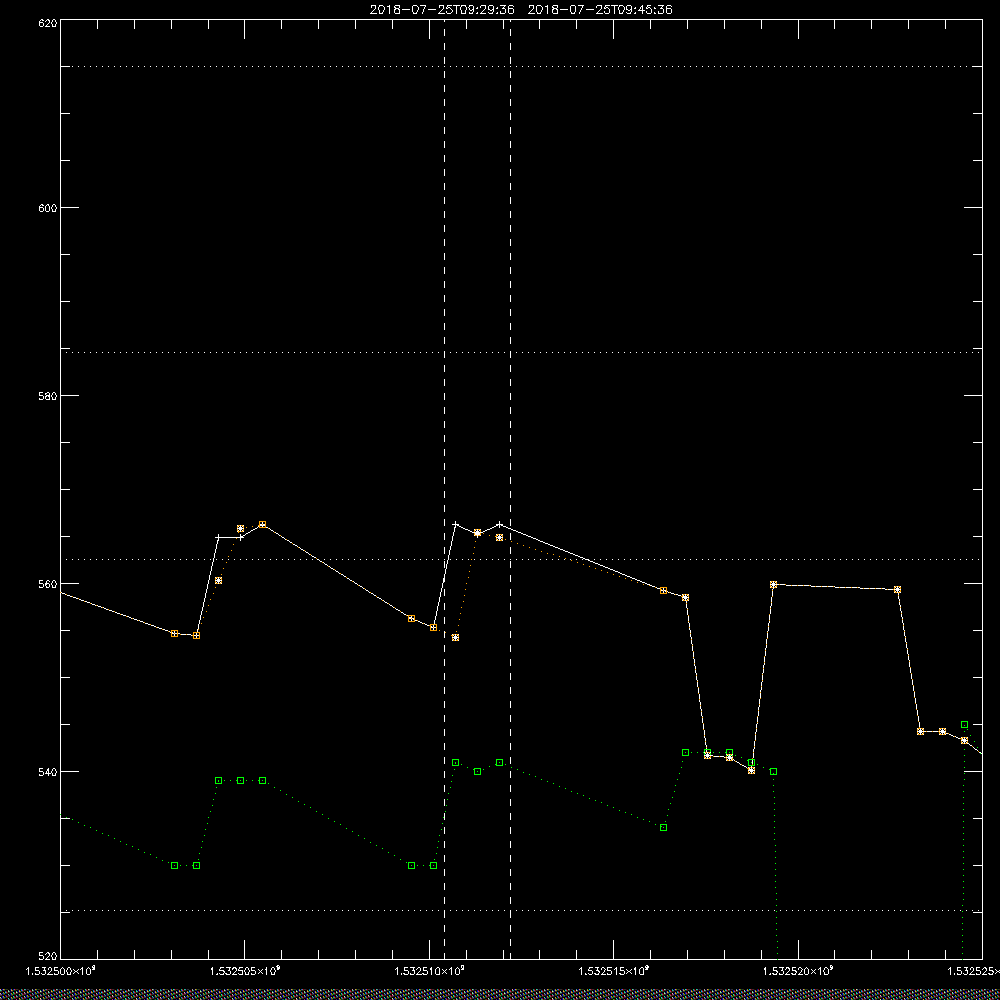Click the green square marker above 544 near right edge
This screenshot has width=1000, height=1000.
(x=964, y=724)
